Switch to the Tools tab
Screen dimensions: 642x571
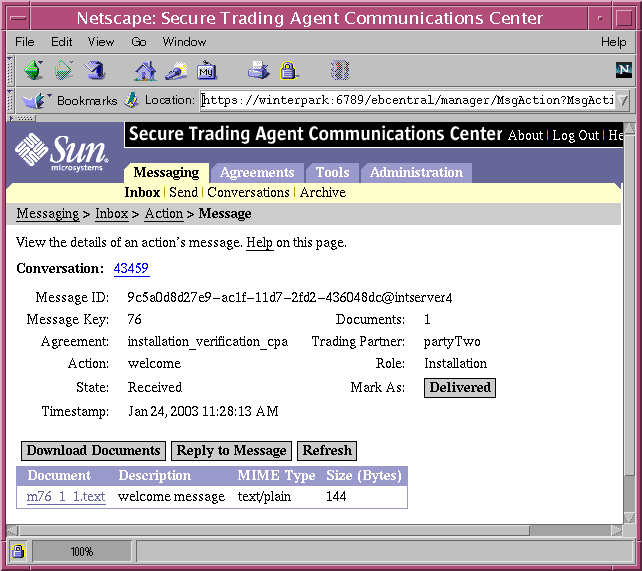click(x=332, y=172)
